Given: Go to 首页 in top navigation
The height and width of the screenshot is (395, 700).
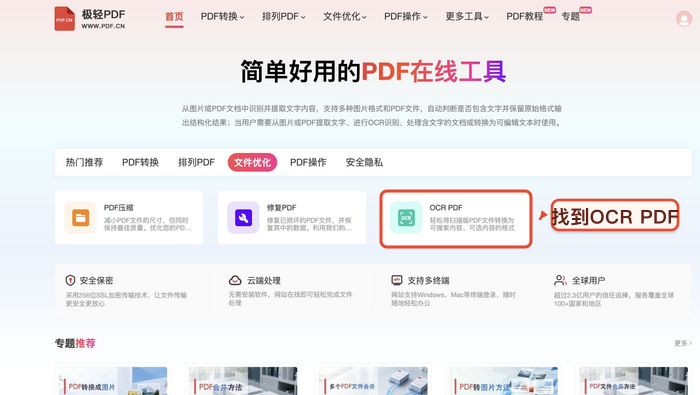Looking at the screenshot, I should [x=174, y=17].
